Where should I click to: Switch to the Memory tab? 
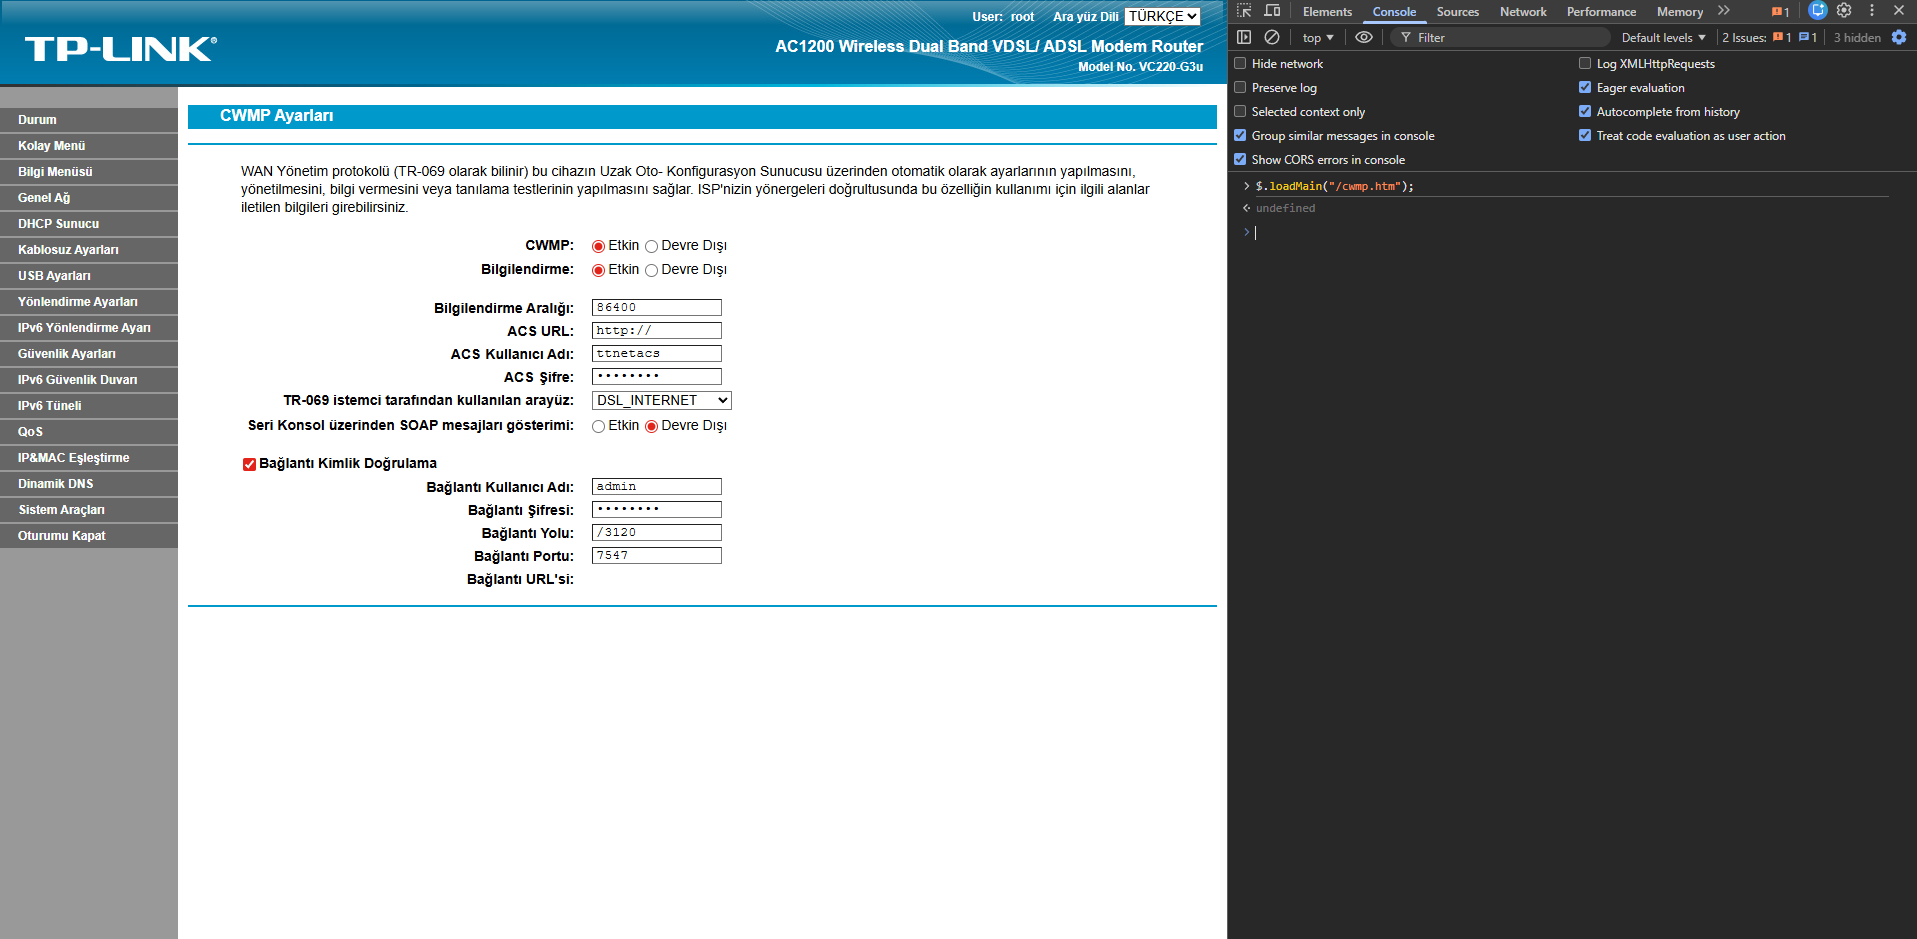click(x=1680, y=12)
